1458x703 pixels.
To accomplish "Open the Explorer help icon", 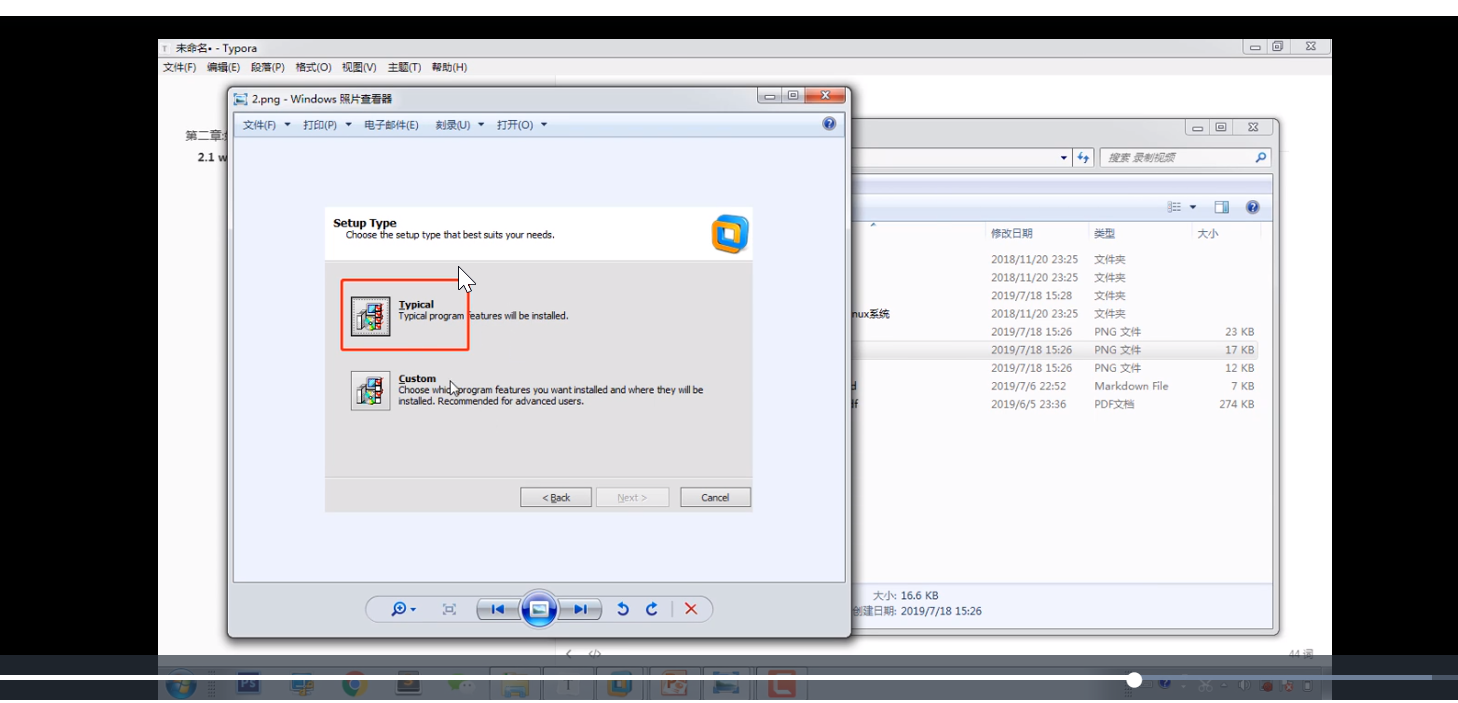I will (1252, 207).
